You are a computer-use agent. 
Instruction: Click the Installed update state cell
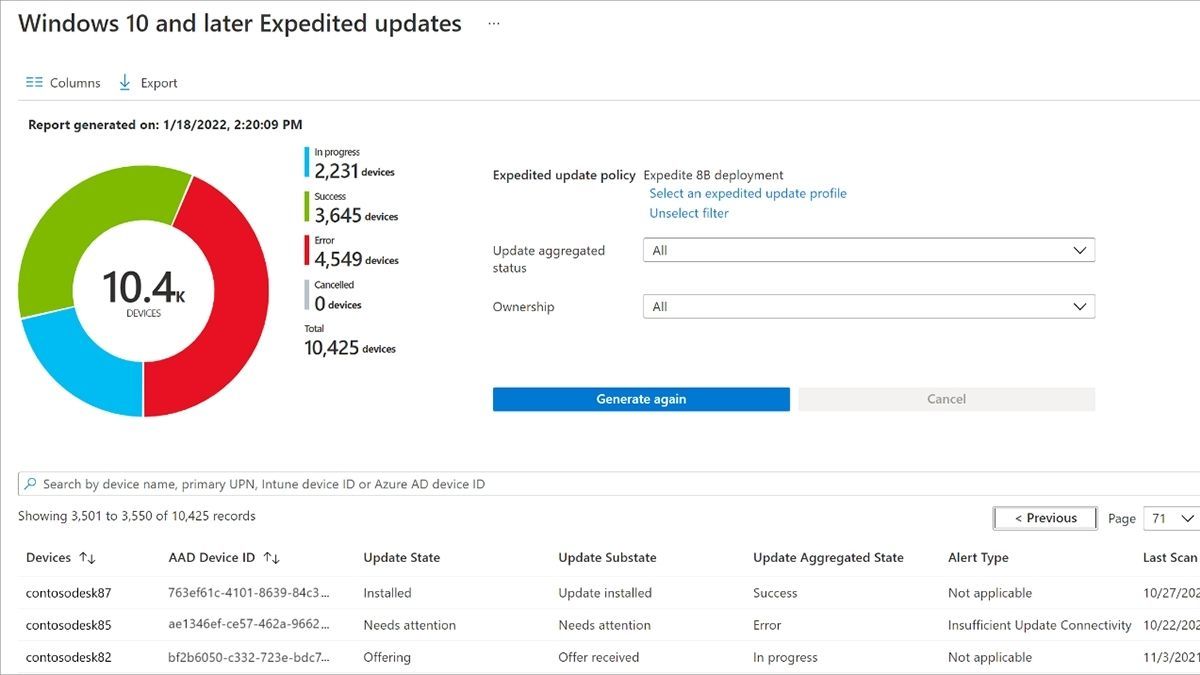pos(387,593)
